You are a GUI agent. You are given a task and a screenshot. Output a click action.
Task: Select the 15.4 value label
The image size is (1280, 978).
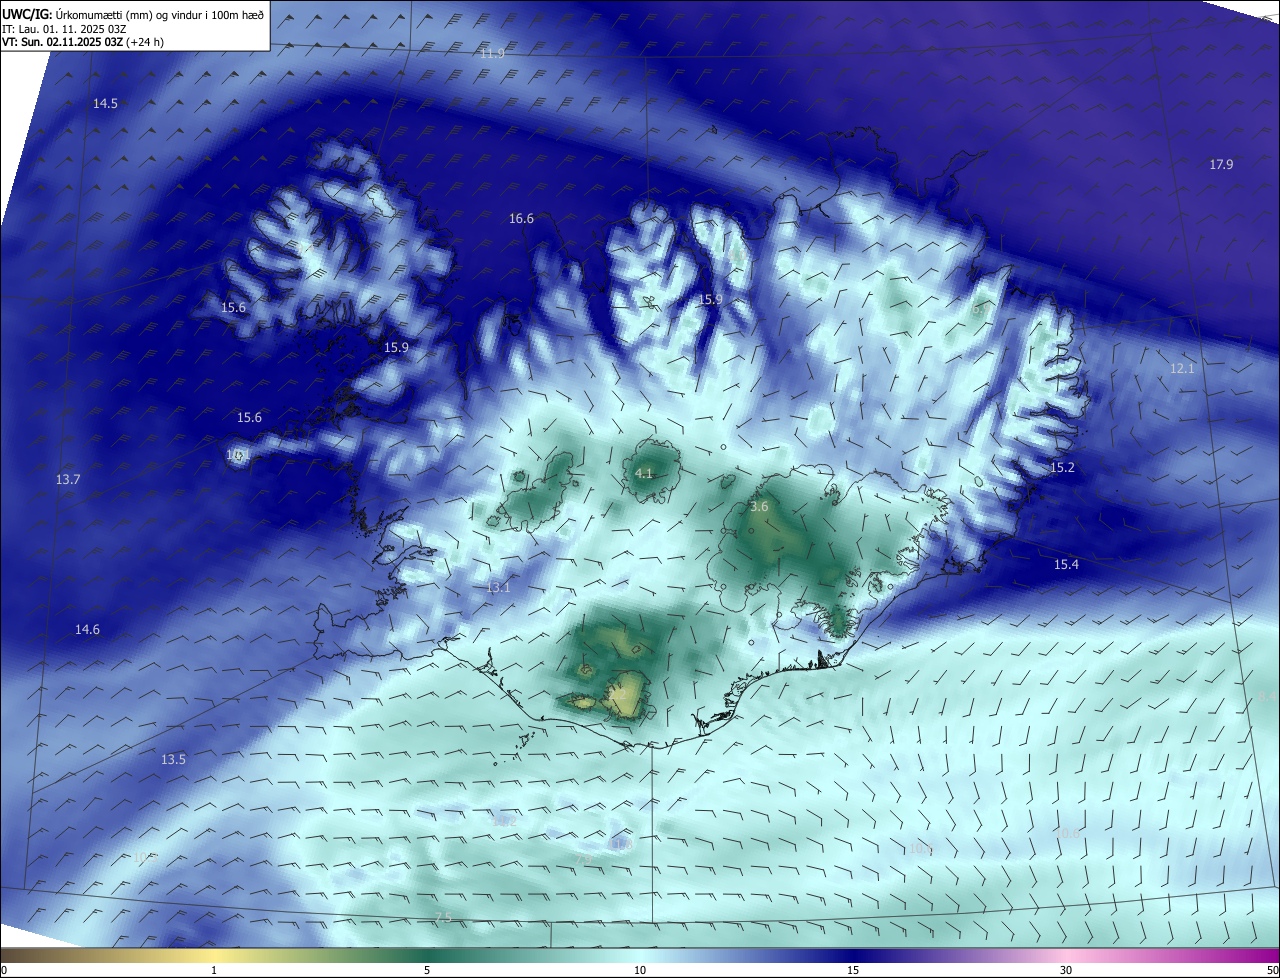coord(1066,565)
